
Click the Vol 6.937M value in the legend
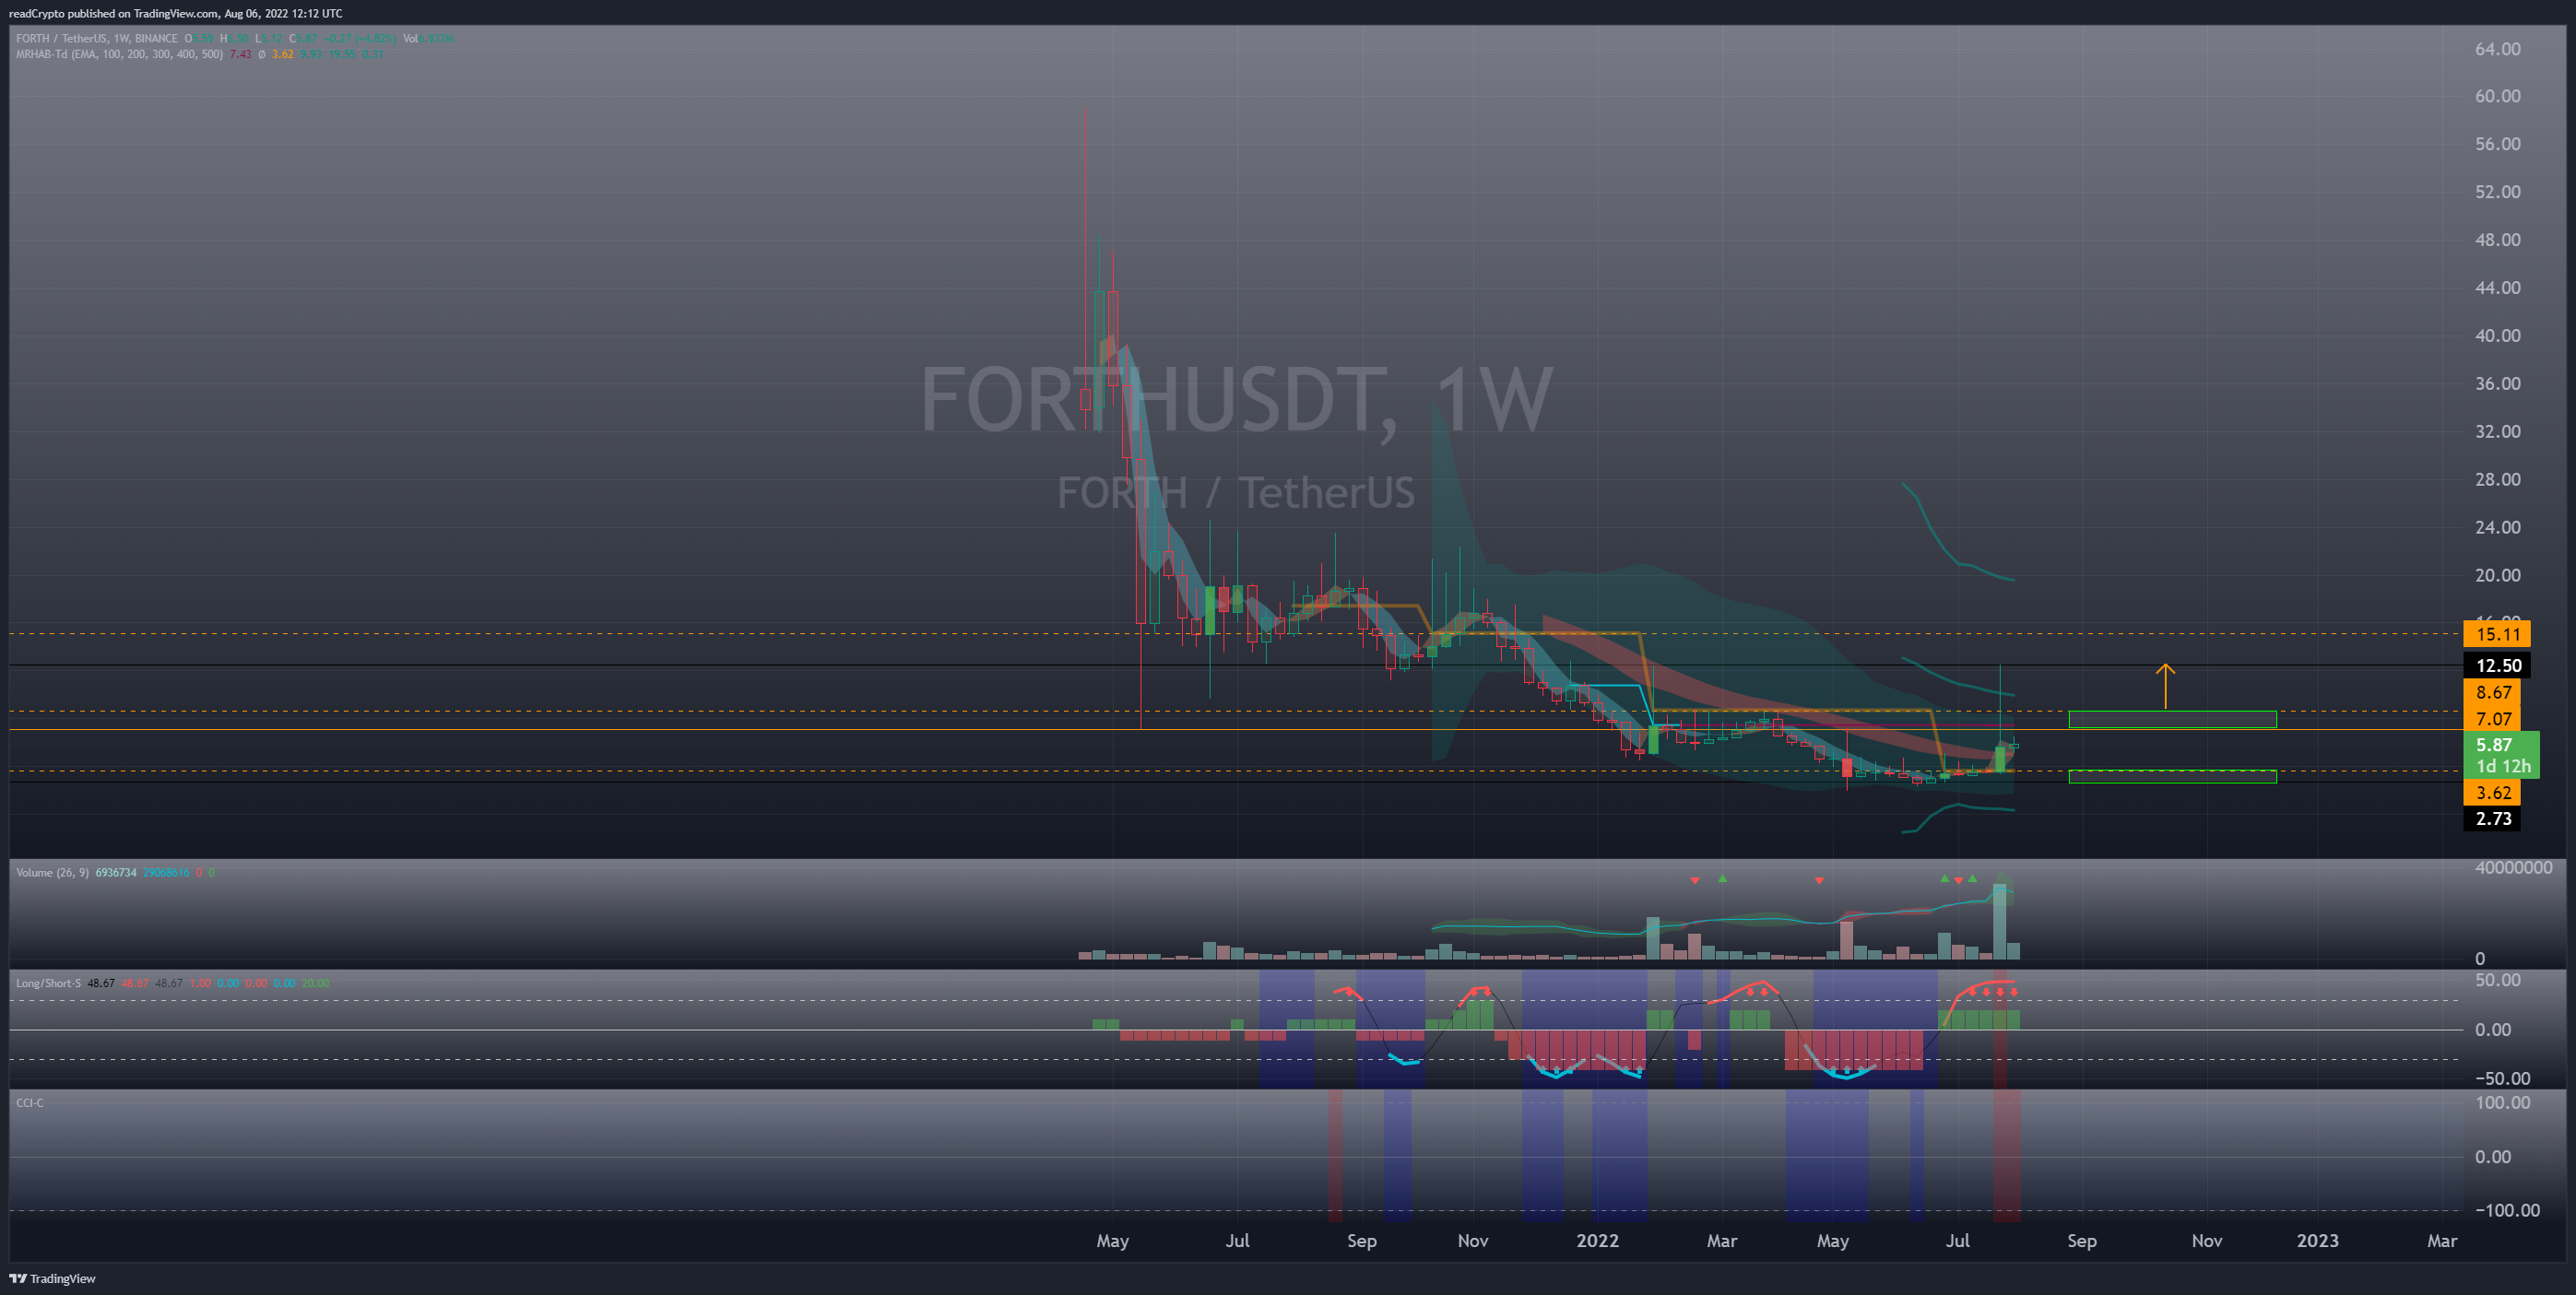point(428,38)
